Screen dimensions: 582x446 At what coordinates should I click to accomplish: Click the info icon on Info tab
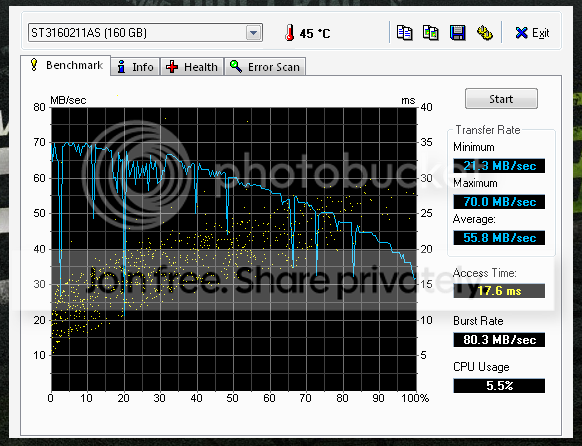pyautogui.click(x=121, y=67)
